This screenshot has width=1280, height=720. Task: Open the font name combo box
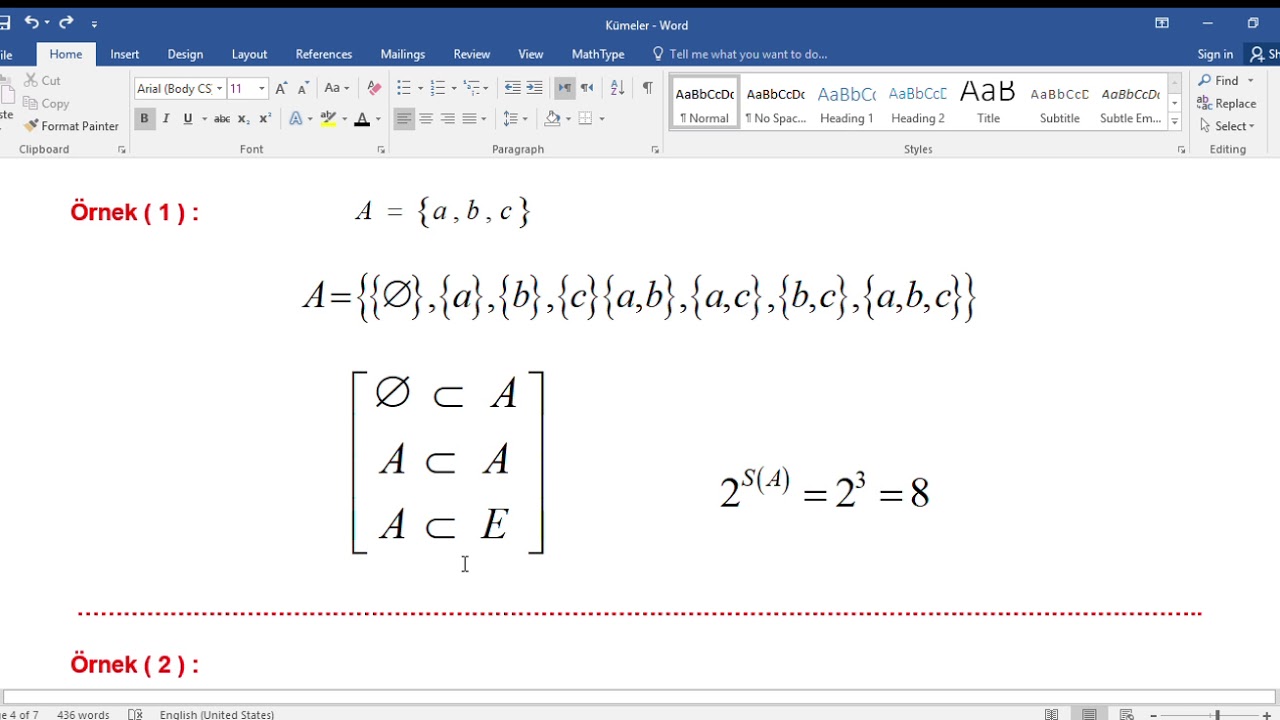coord(179,88)
